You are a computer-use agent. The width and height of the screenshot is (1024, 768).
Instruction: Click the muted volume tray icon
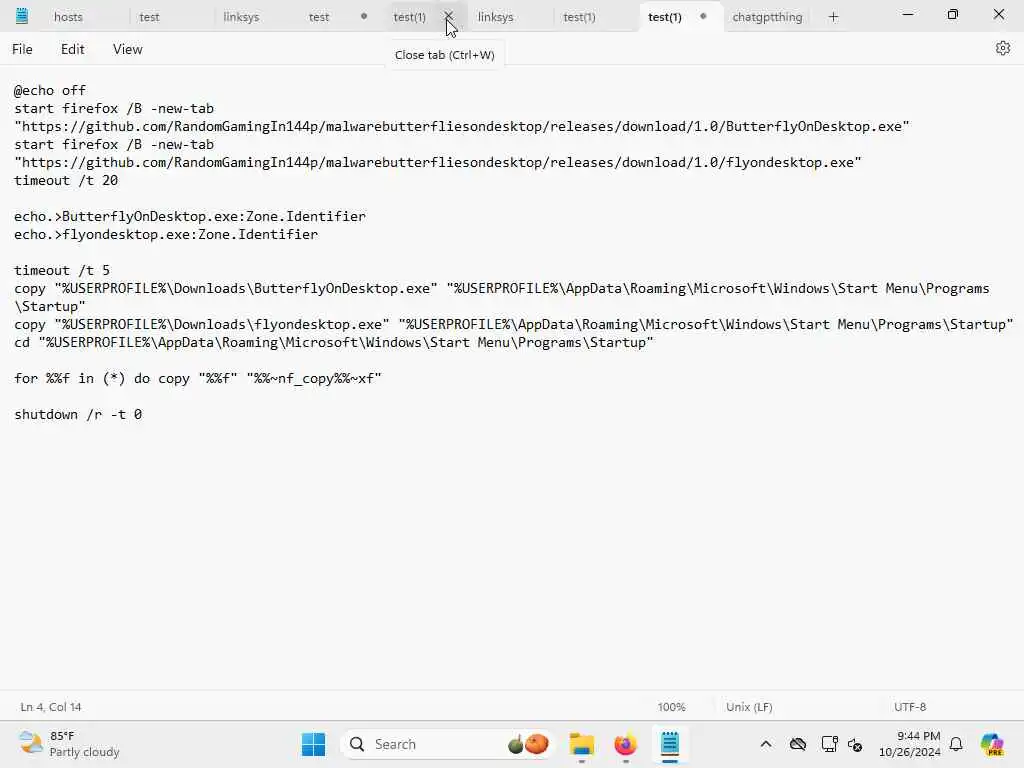point(855,744)
